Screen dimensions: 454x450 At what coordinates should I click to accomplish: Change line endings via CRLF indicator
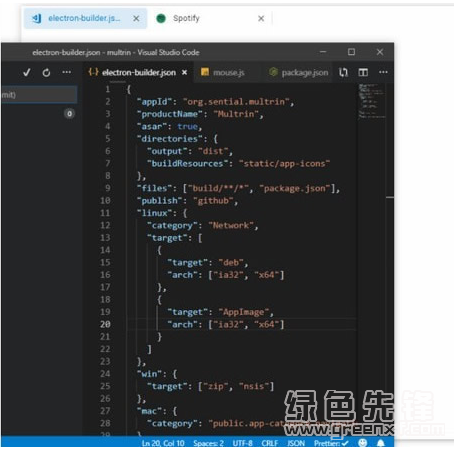click(x=269, y=443)
